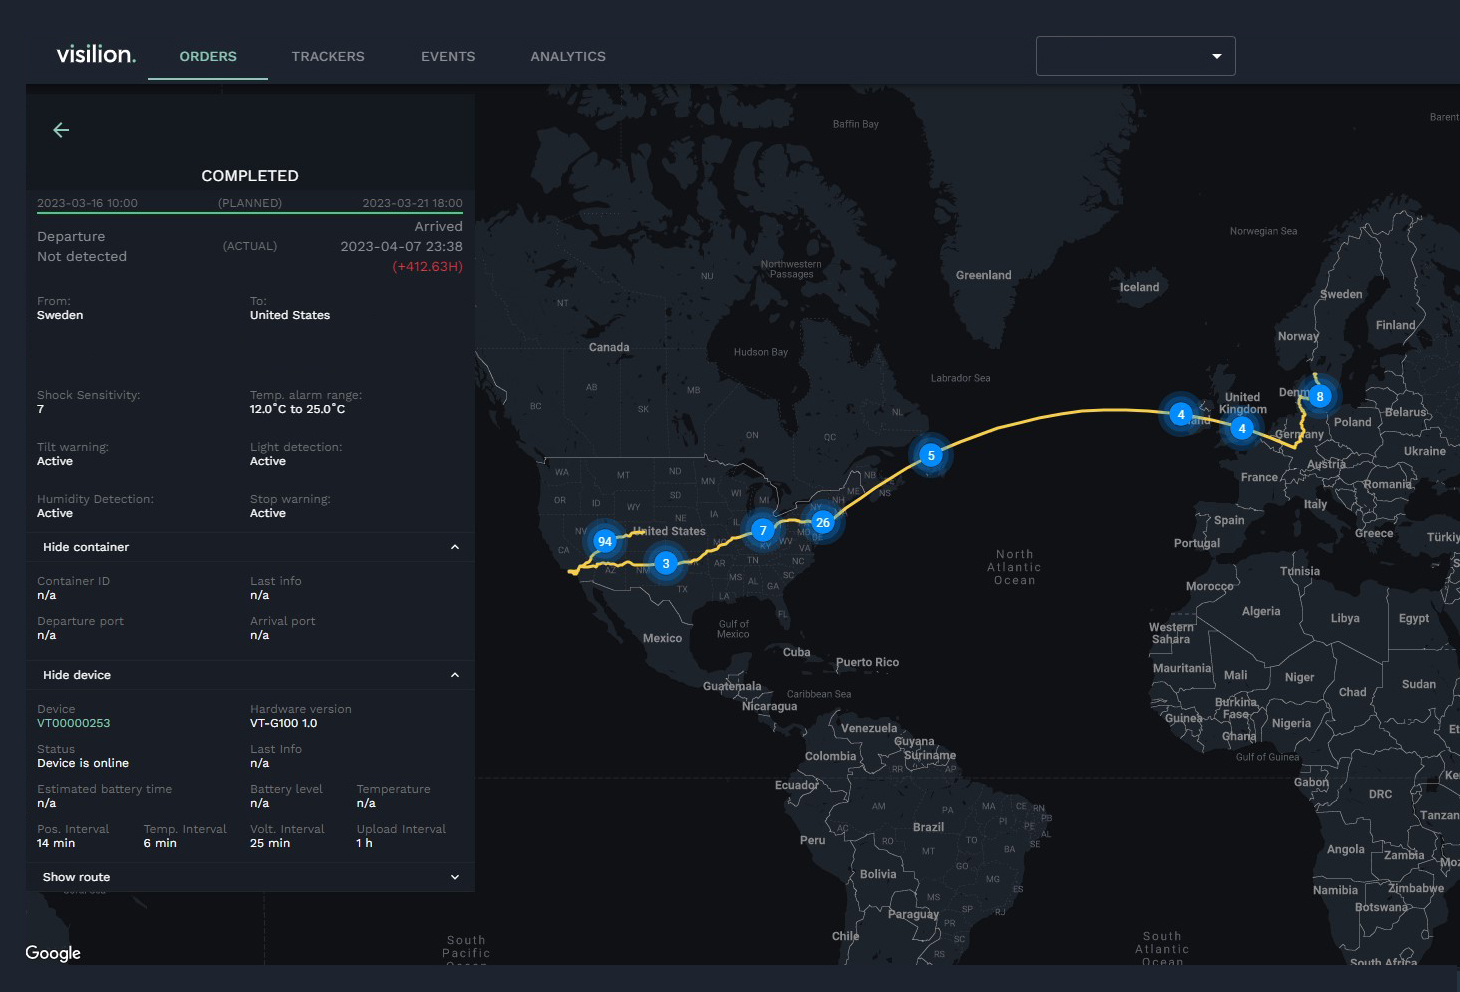Click the COMPLETED status heading
The image size is (1460, 992).
click(250, 176)
